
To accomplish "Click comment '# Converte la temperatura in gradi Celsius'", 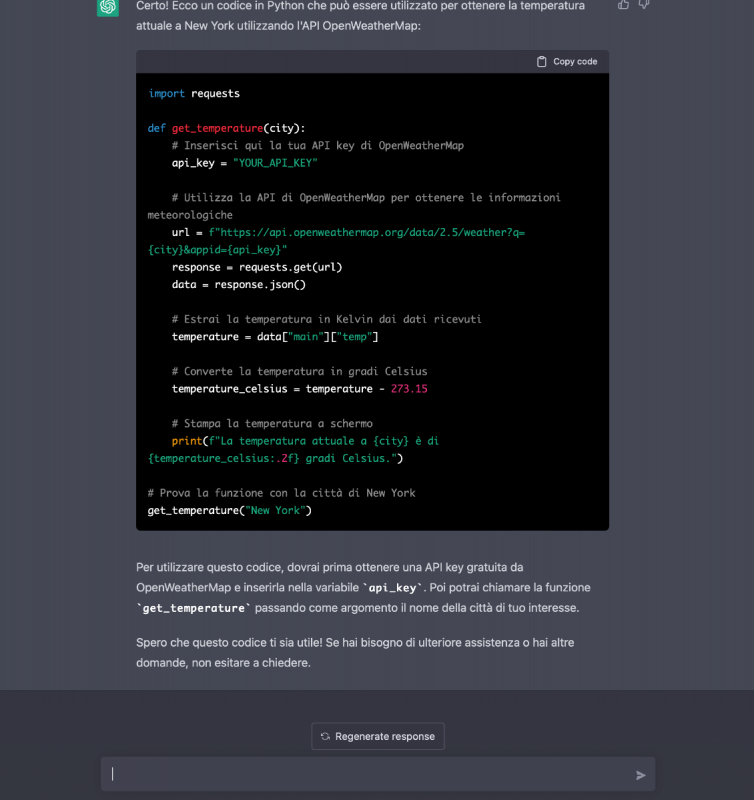I will point(299,371).
